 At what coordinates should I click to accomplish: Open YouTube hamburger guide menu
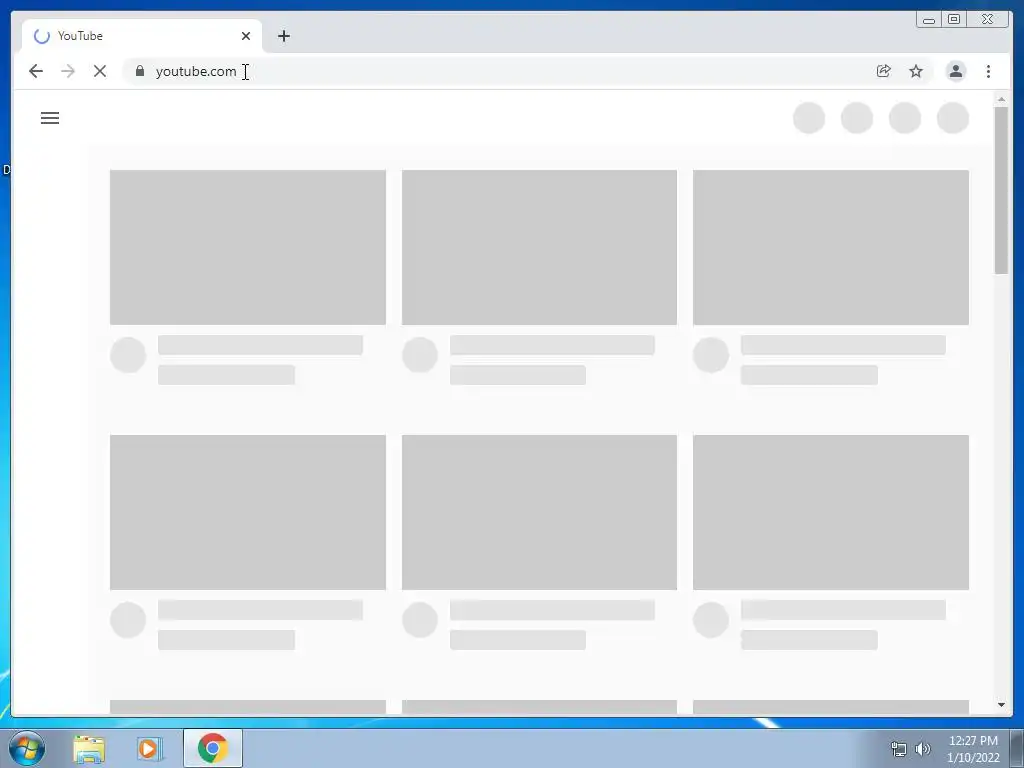click(x=50, y=118)
